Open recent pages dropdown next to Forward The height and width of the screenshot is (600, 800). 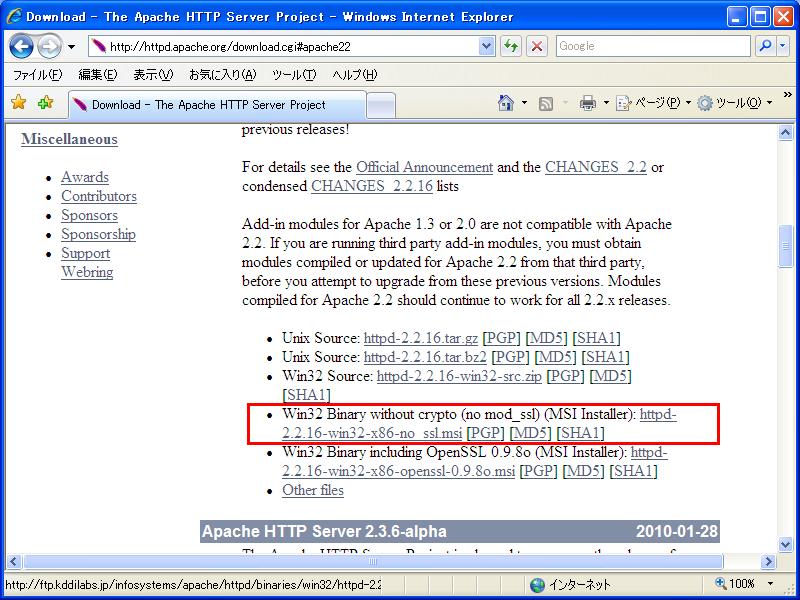click(x=71, y=47)
